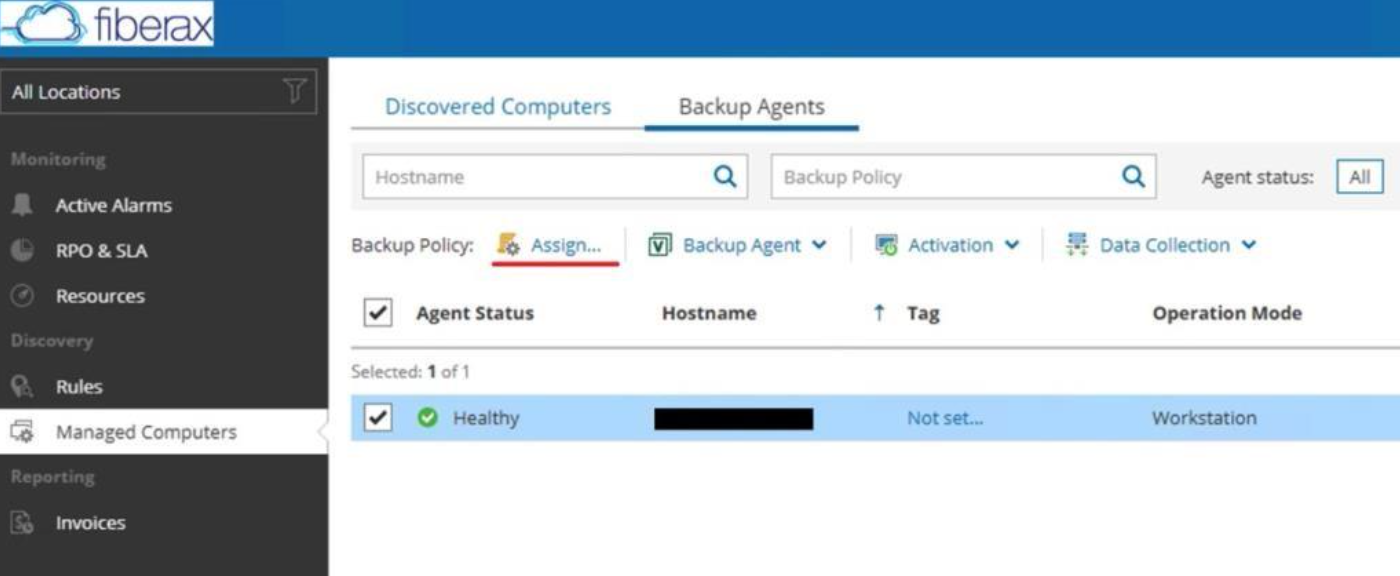Click into the Hostname search field
This screenshot has width=1400, height=576.
click(555, 176)
